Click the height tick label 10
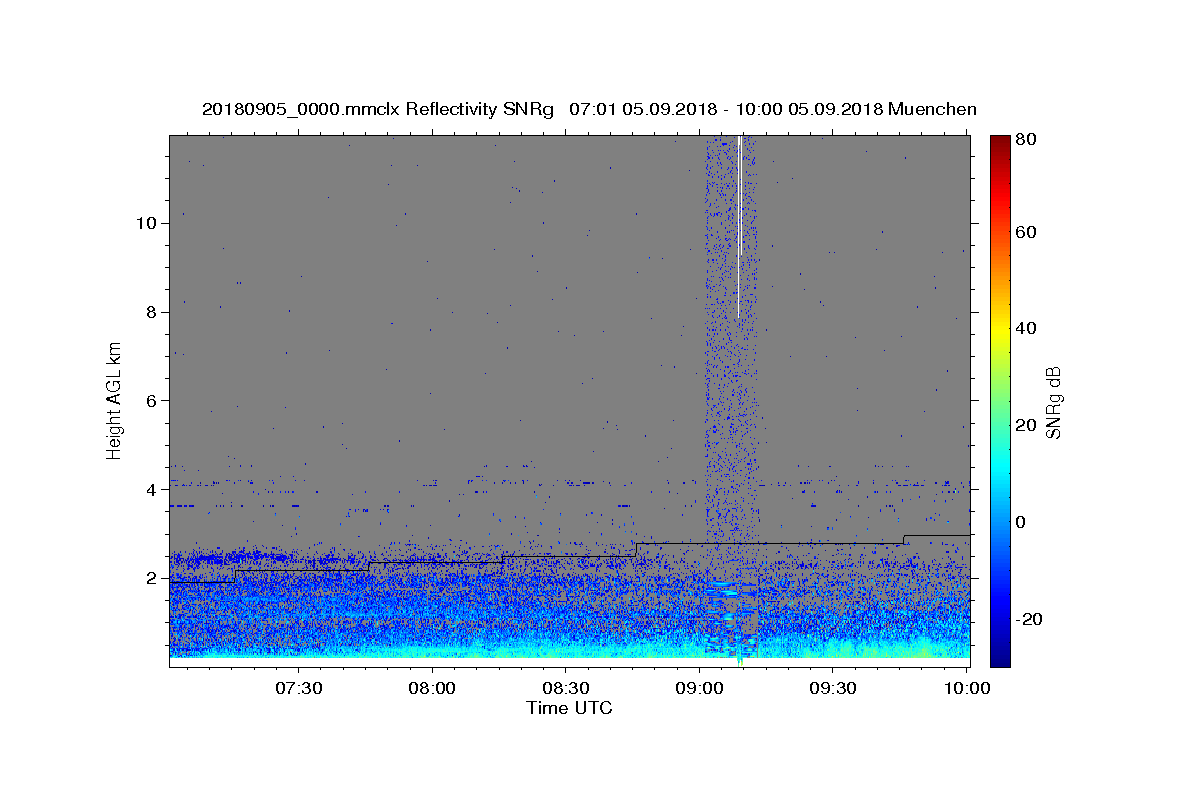The image size is (1200, 800). pyautogui.click(x=145, y=222)
